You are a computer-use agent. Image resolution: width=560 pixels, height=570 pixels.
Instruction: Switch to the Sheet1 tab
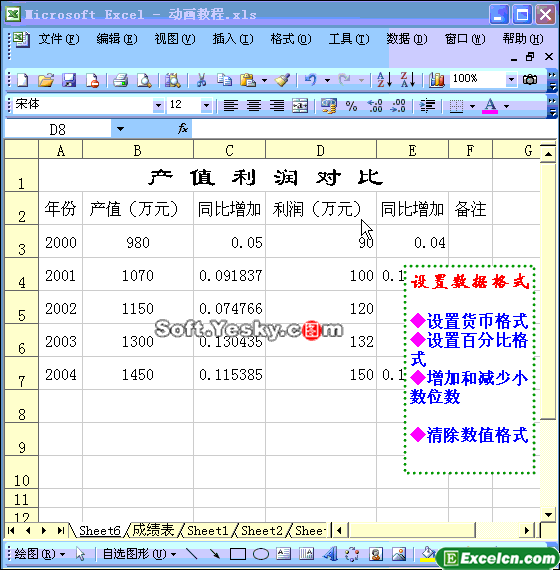[x=207, y=530]
